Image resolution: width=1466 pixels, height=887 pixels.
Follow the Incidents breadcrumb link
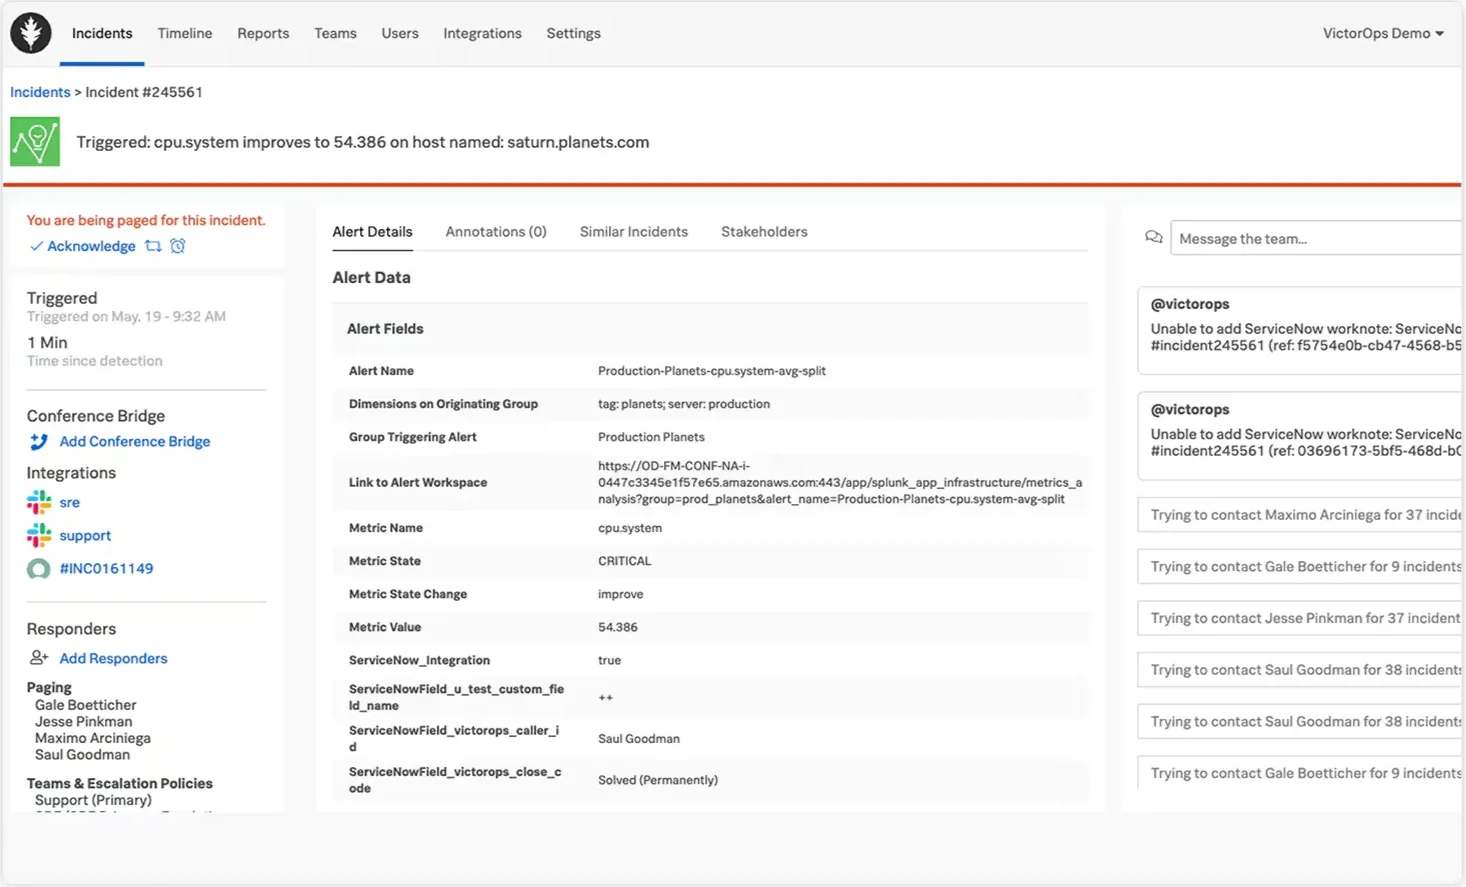(40, 91)
